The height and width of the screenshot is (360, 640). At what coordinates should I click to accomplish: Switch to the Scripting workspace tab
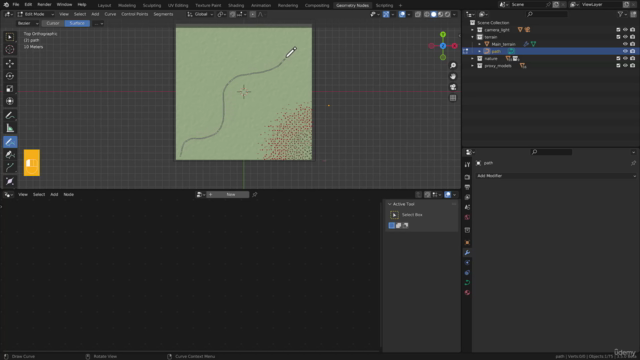(x=384, y=5)
